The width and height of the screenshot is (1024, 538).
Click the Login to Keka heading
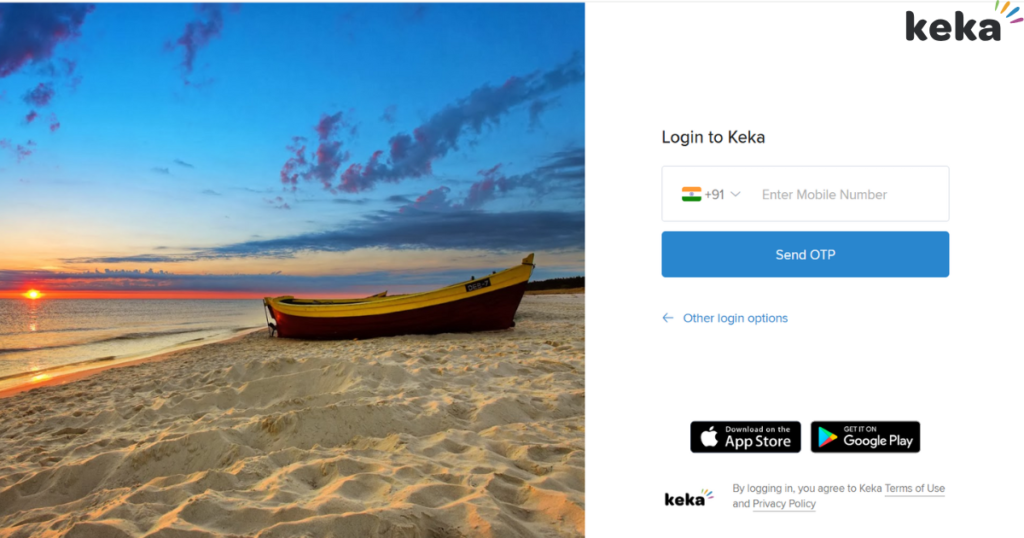coord(713,137)
